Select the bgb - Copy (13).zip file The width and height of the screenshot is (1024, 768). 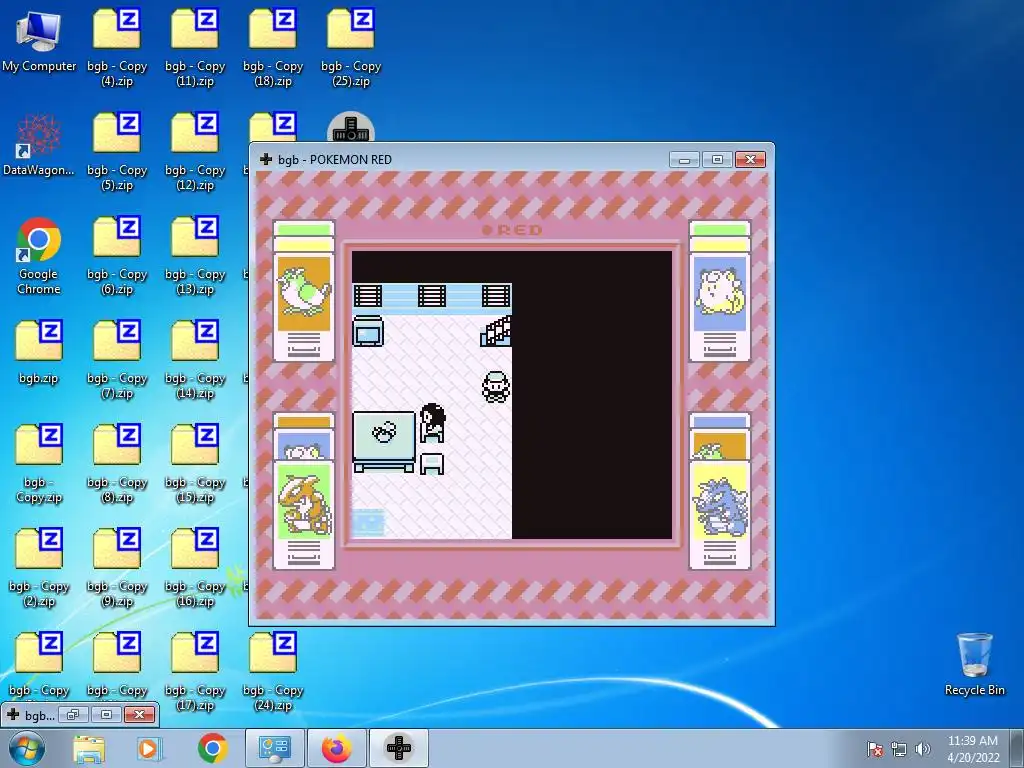pos(195,256)
